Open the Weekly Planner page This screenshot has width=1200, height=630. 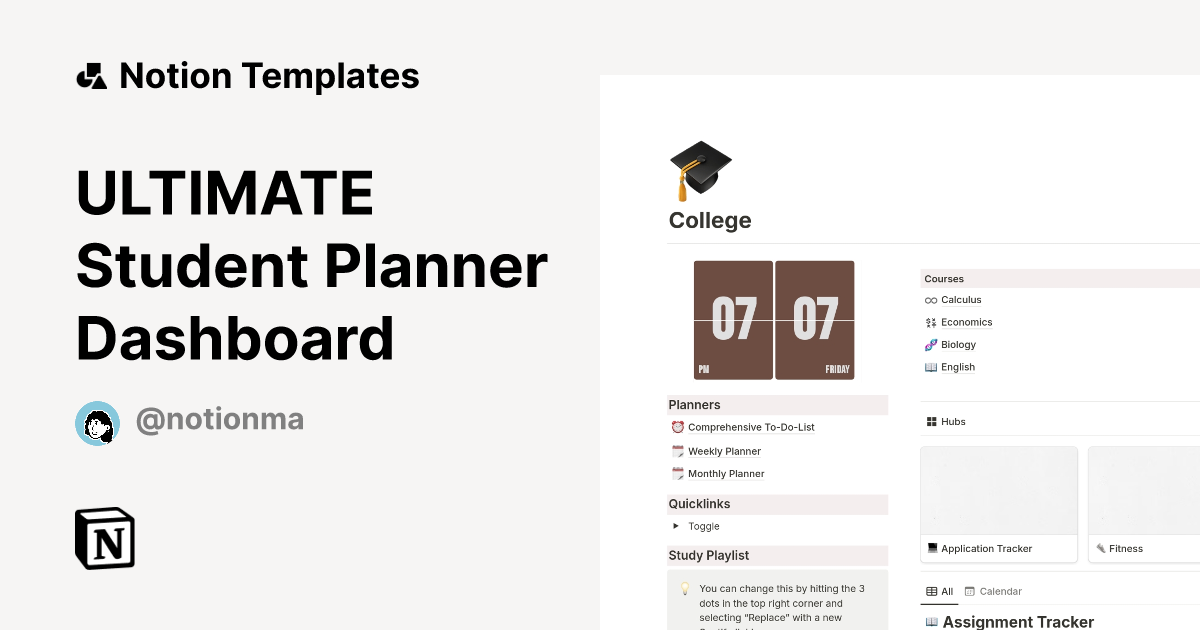725,451
